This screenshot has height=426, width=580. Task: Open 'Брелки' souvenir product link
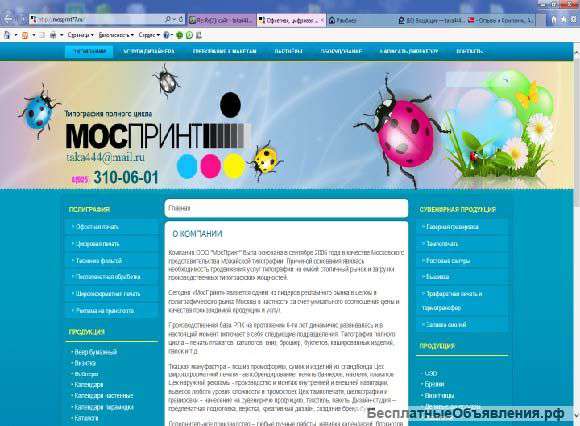click(434, 385)
